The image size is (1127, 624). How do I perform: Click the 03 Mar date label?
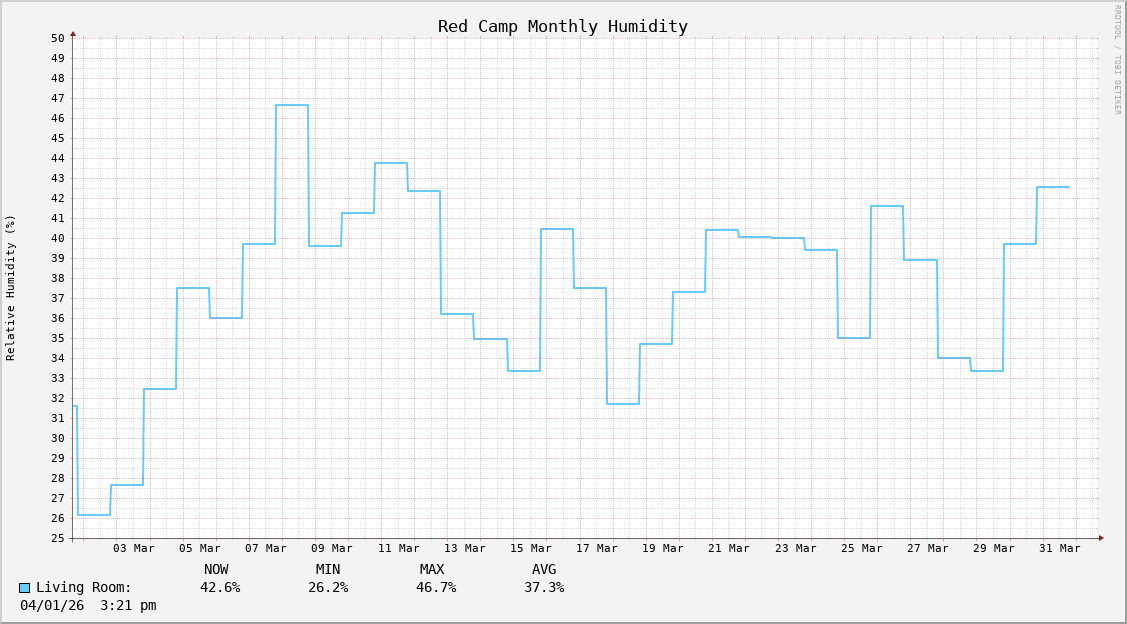tap(134, 548)
